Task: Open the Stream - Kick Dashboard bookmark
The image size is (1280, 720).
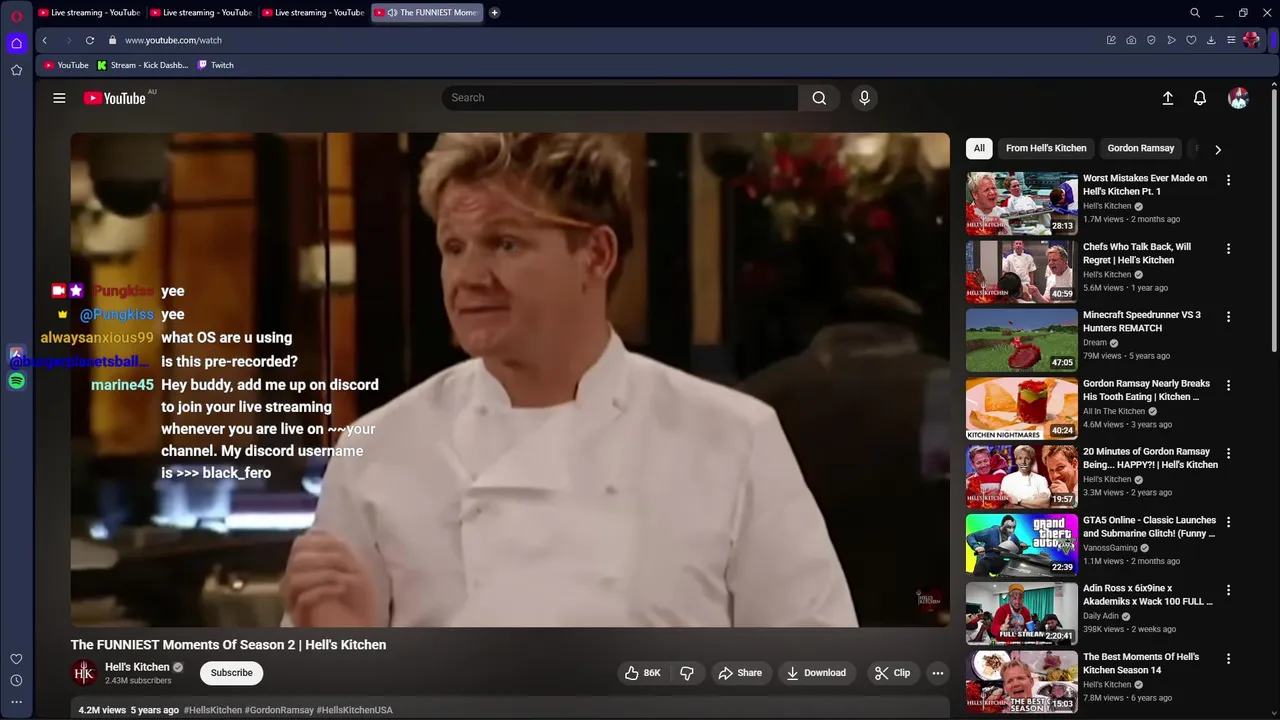Action: coord(142,65)
